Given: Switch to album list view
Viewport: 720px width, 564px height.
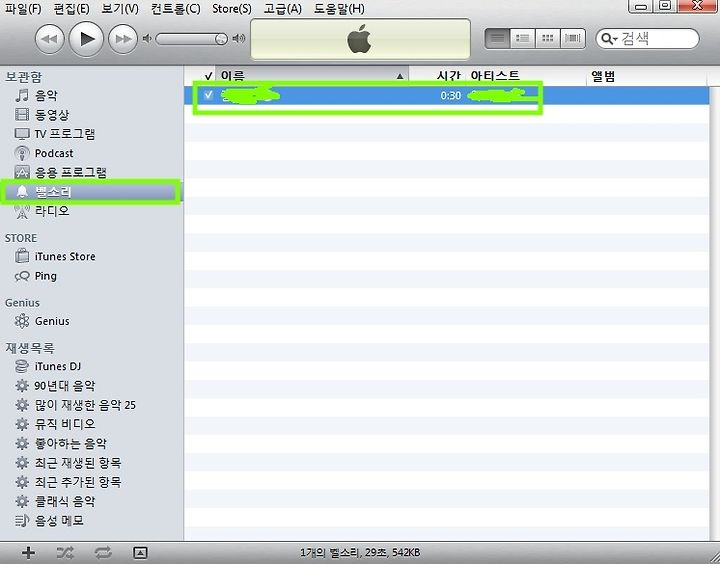Looking at the screenshot, I should [x=523, y=39].
